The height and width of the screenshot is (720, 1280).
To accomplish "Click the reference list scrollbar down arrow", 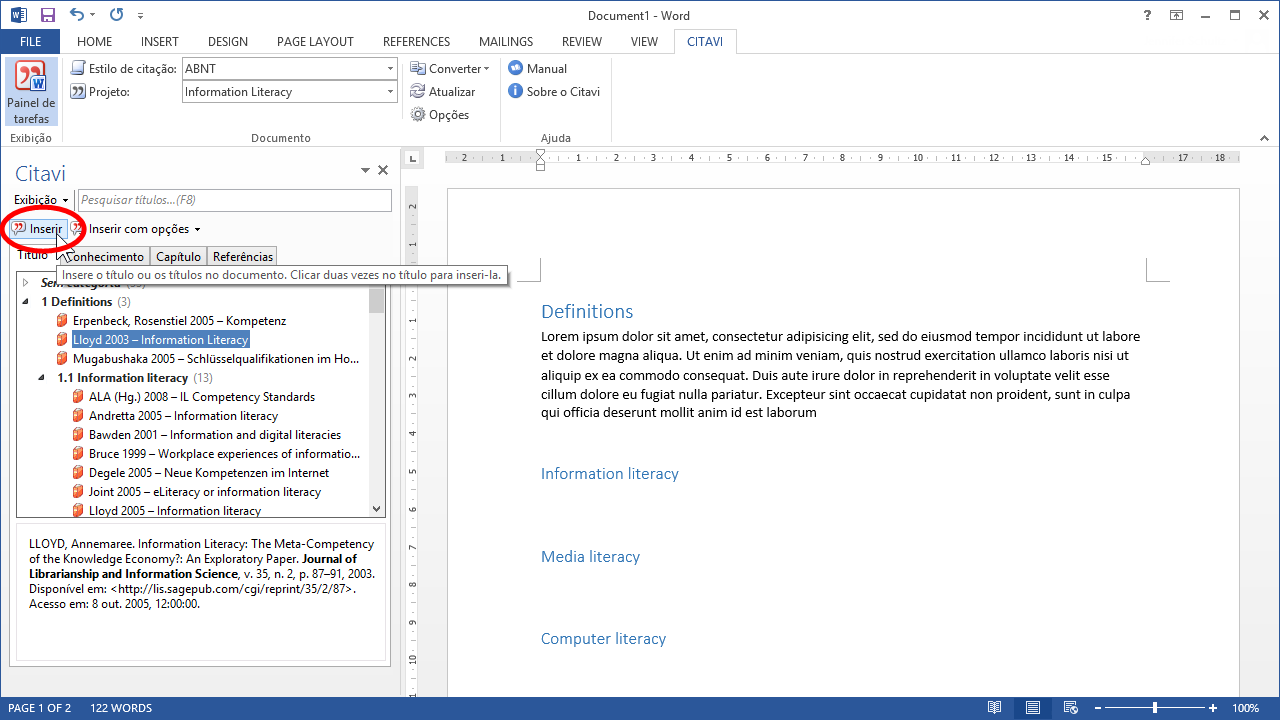I will coord(376,509).
